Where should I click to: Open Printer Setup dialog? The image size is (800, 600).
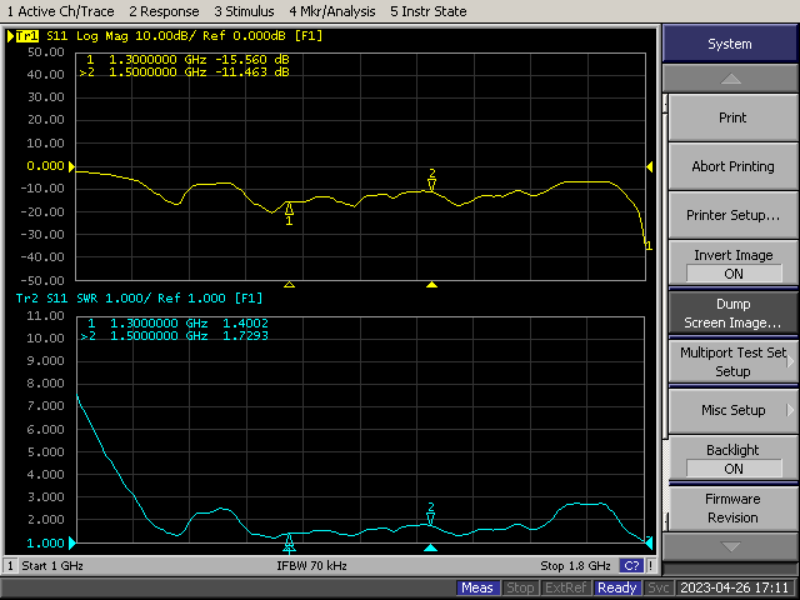coord(733,215)
